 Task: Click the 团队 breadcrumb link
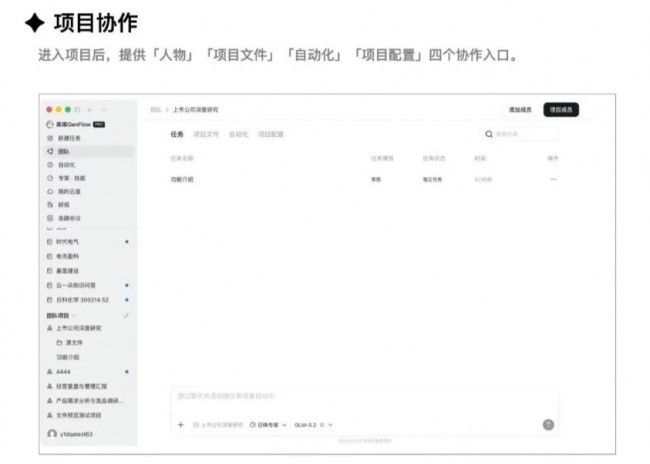tap(155, 109)
